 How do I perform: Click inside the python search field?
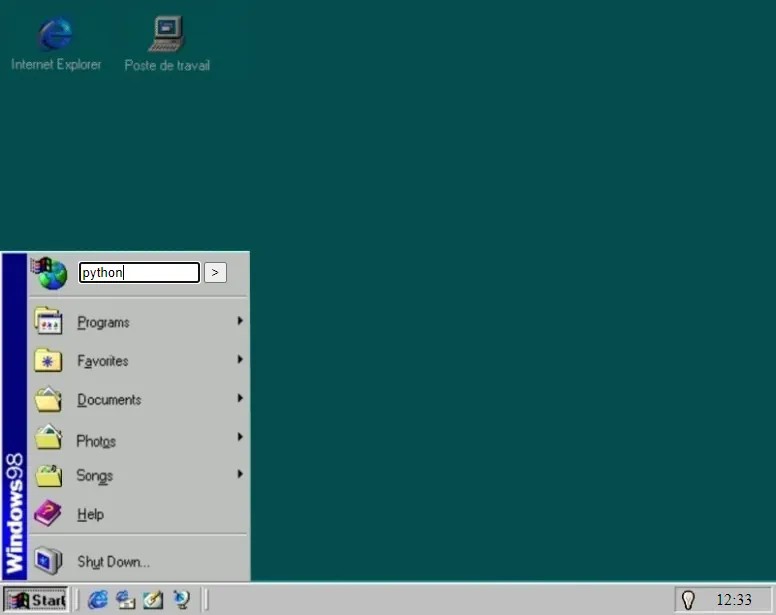(139, 273)
